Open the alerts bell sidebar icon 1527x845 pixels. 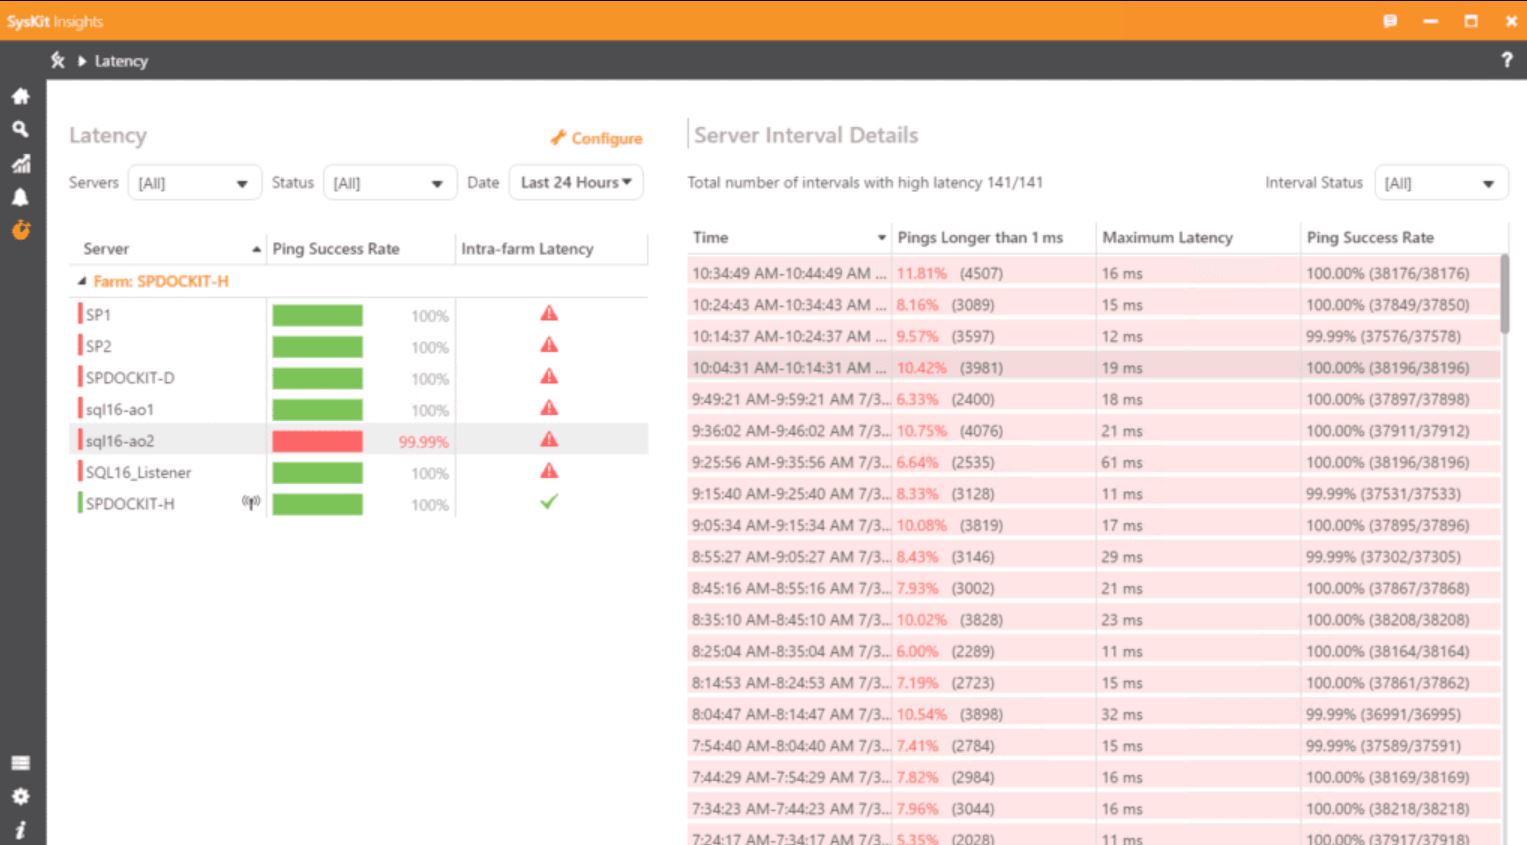(x=20, y=197)
